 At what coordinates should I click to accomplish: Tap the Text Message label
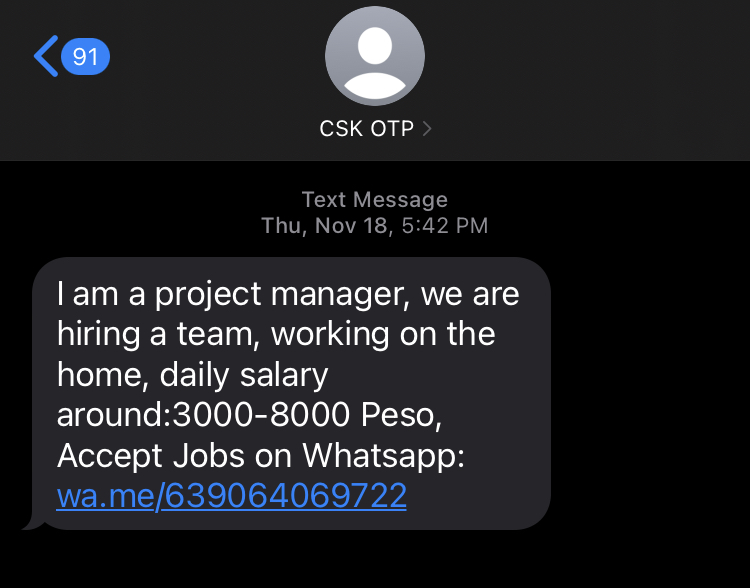click(x=375, y=200)
